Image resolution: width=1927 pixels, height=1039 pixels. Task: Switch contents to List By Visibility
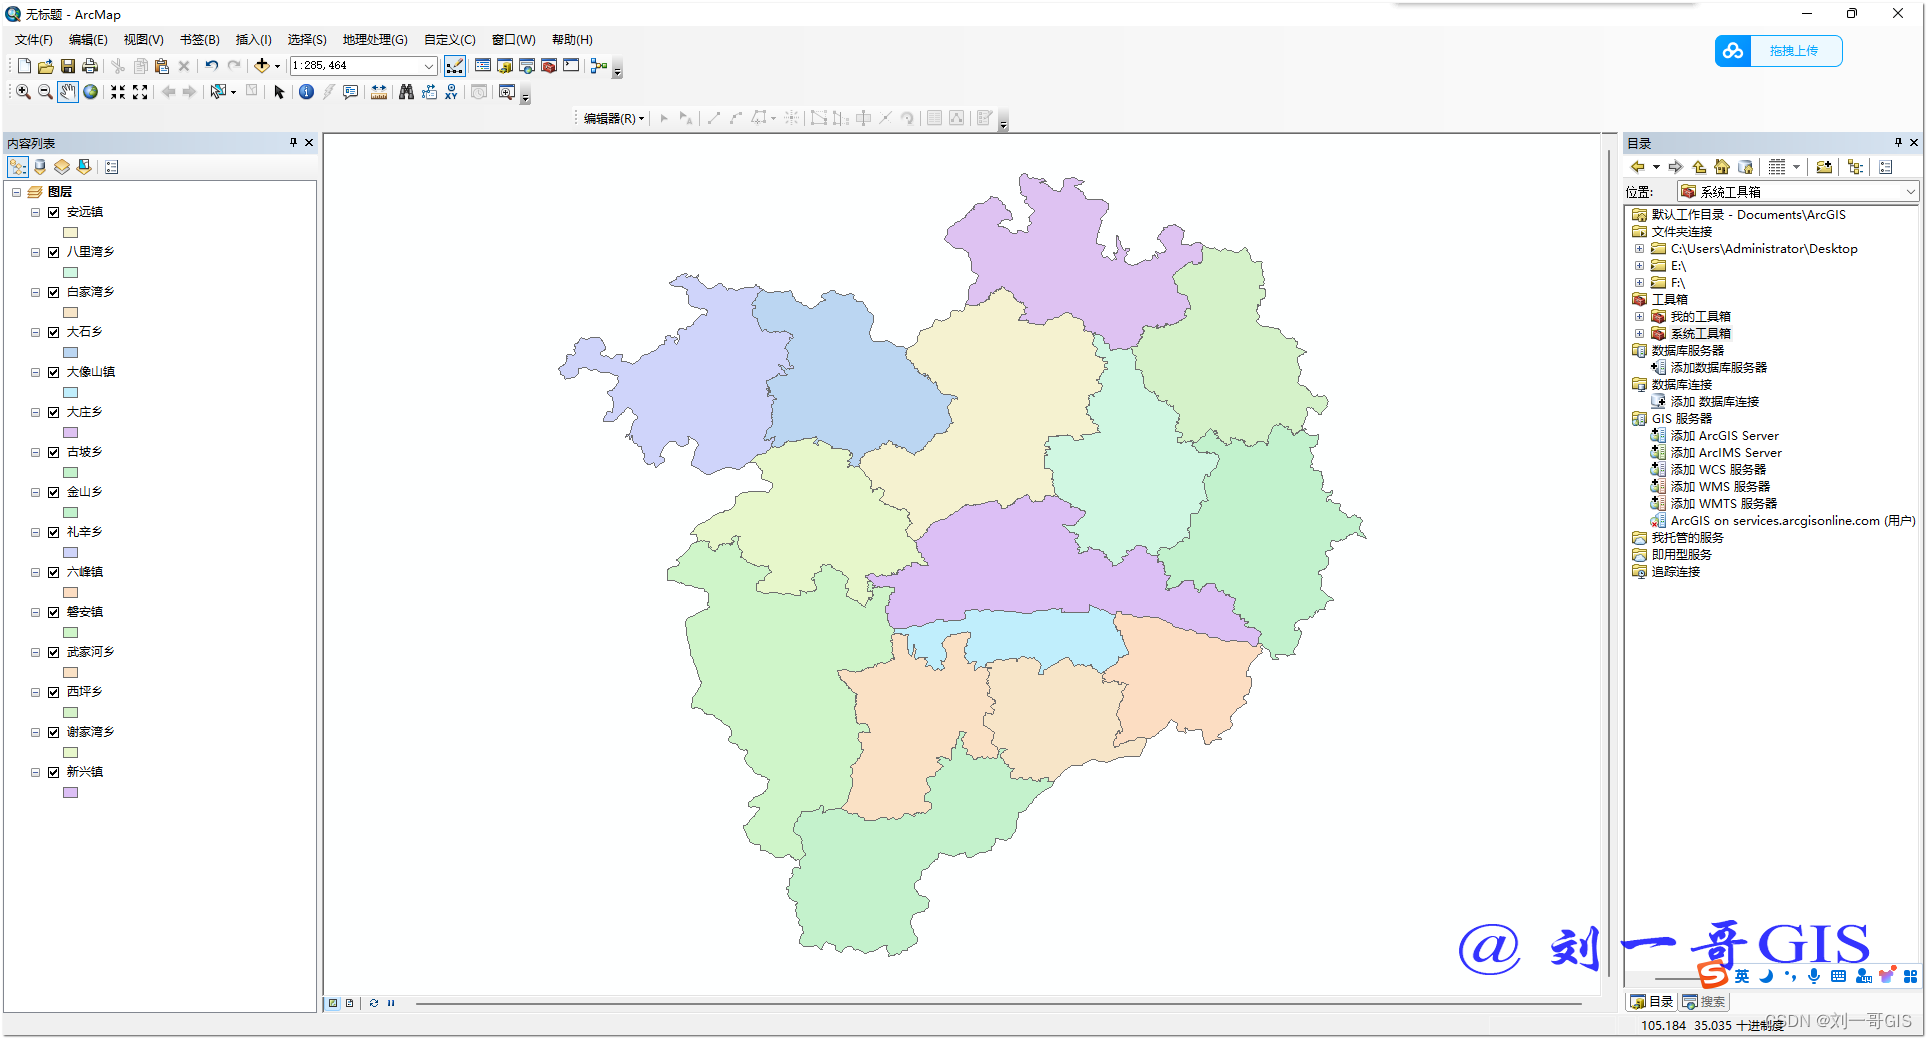tap(62, 167)
